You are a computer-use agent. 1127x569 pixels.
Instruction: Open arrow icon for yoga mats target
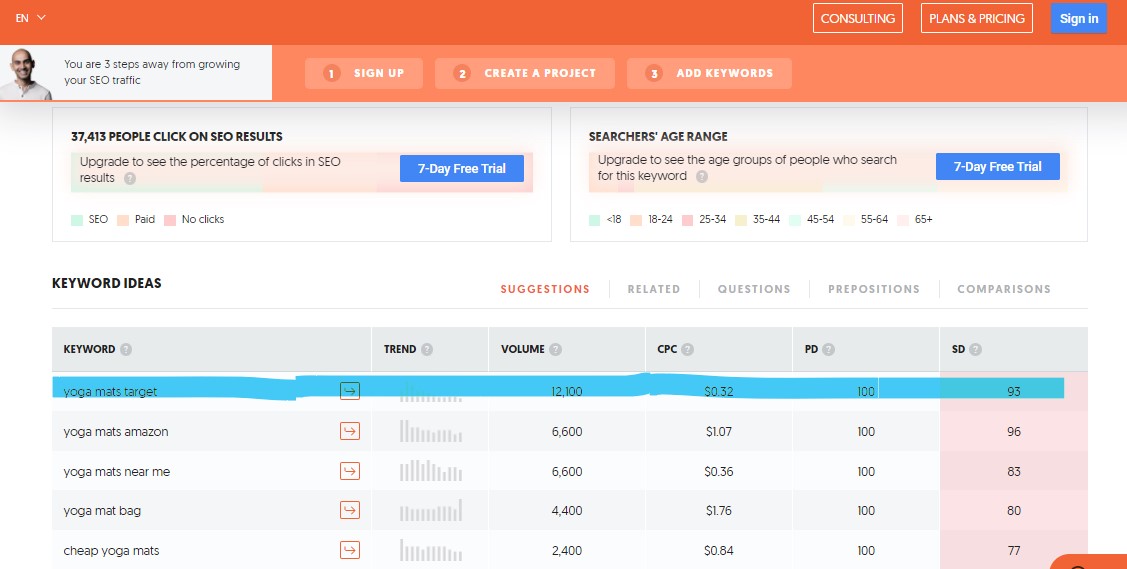tap(349, 391)
